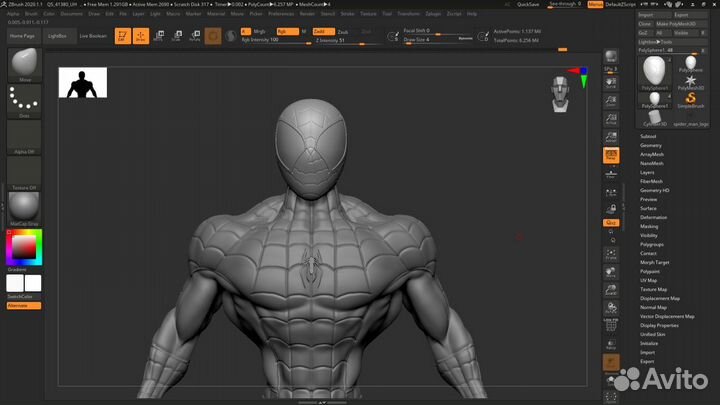Image resolution: width=720 pixels, height=405 pixels.
Task: Expand the Displacement Map section
Action: [660, 298]
